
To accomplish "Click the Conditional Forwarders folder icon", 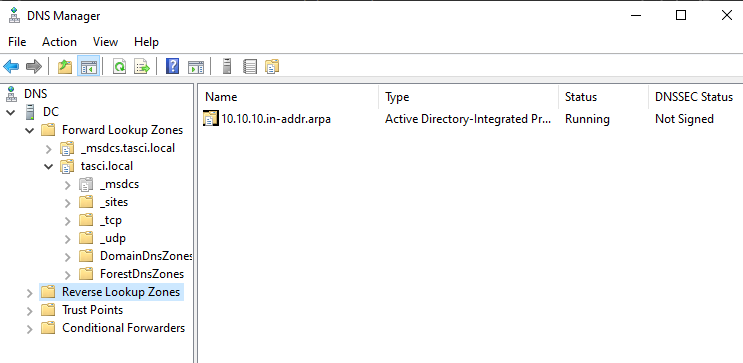I will click(48, 328).
